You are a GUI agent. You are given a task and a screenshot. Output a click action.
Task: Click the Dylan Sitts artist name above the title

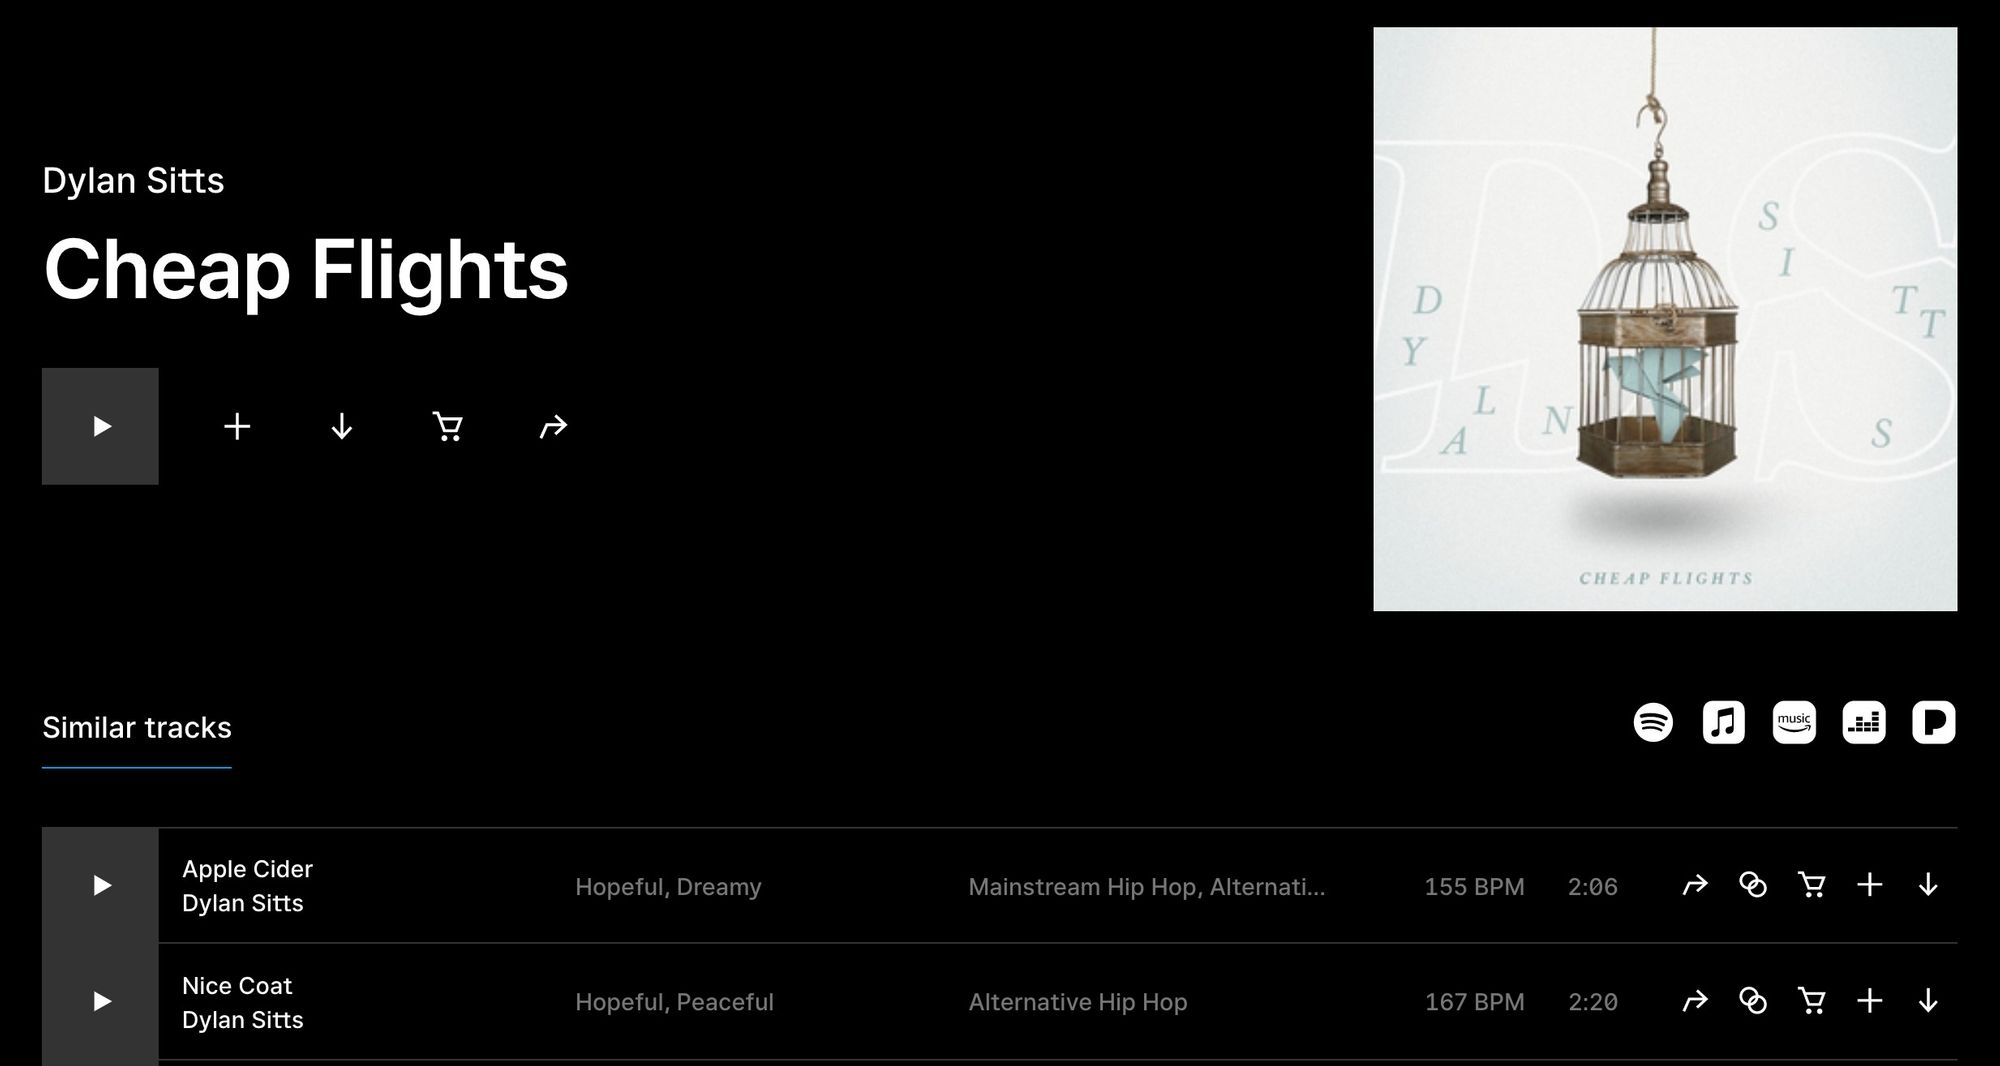(x=133, y=181)
